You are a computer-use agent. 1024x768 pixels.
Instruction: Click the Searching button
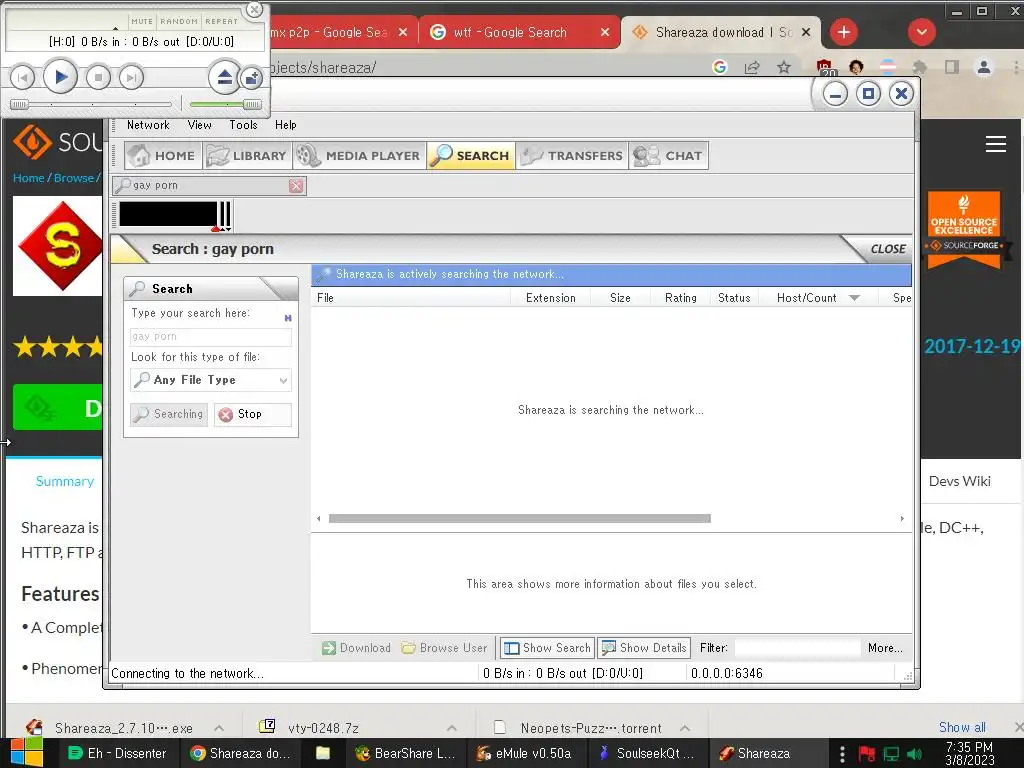pos(169,414)
